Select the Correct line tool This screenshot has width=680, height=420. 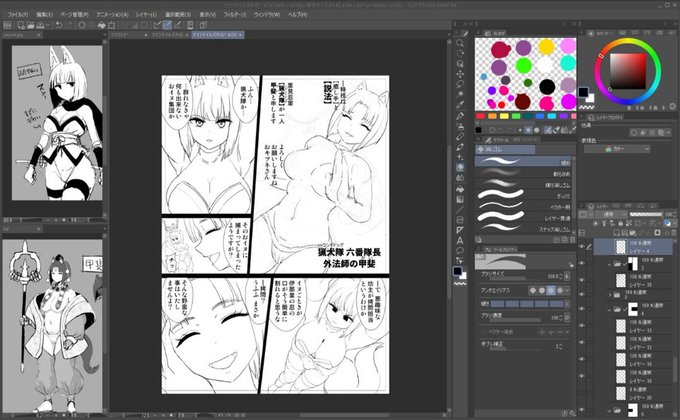pos(460,261)
